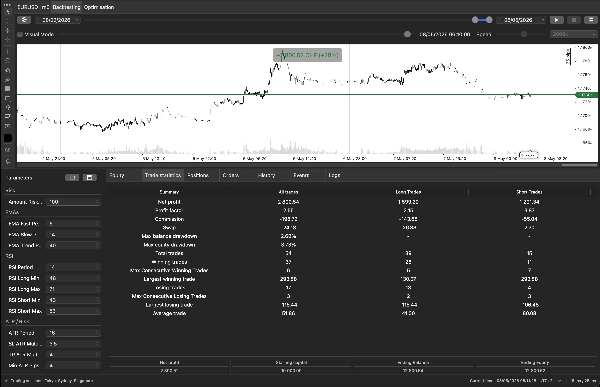Viewport: 600px width, 387px height.
Task: Click the Total trades row label
Action: (169, 253)
